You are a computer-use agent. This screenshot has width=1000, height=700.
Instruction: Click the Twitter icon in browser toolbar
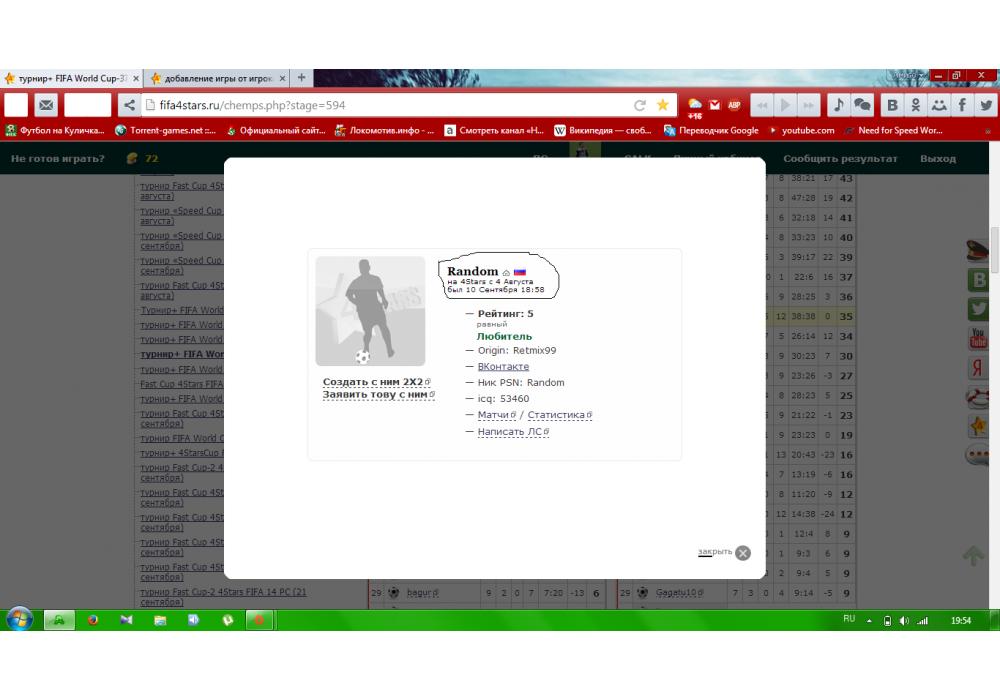(x=986, y=105)
